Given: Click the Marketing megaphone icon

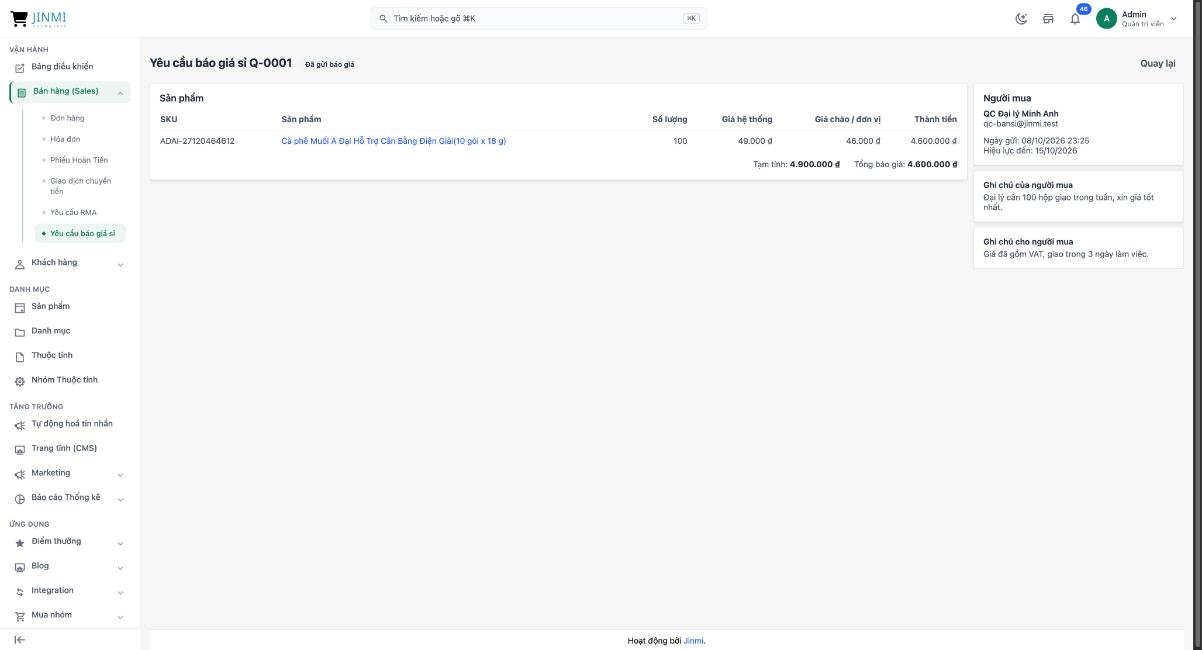Looking at the screenshot, I should 20,474.
